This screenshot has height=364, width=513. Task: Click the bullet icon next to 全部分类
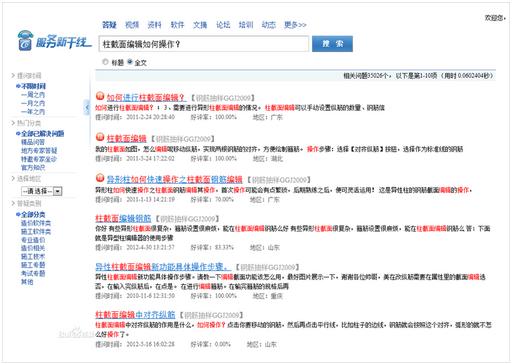[18, 214]
